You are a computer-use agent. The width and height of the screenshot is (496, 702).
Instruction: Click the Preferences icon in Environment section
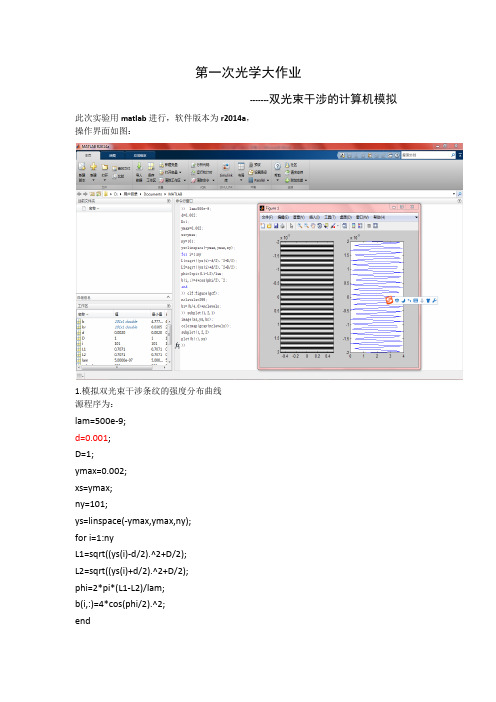point(251,165)
